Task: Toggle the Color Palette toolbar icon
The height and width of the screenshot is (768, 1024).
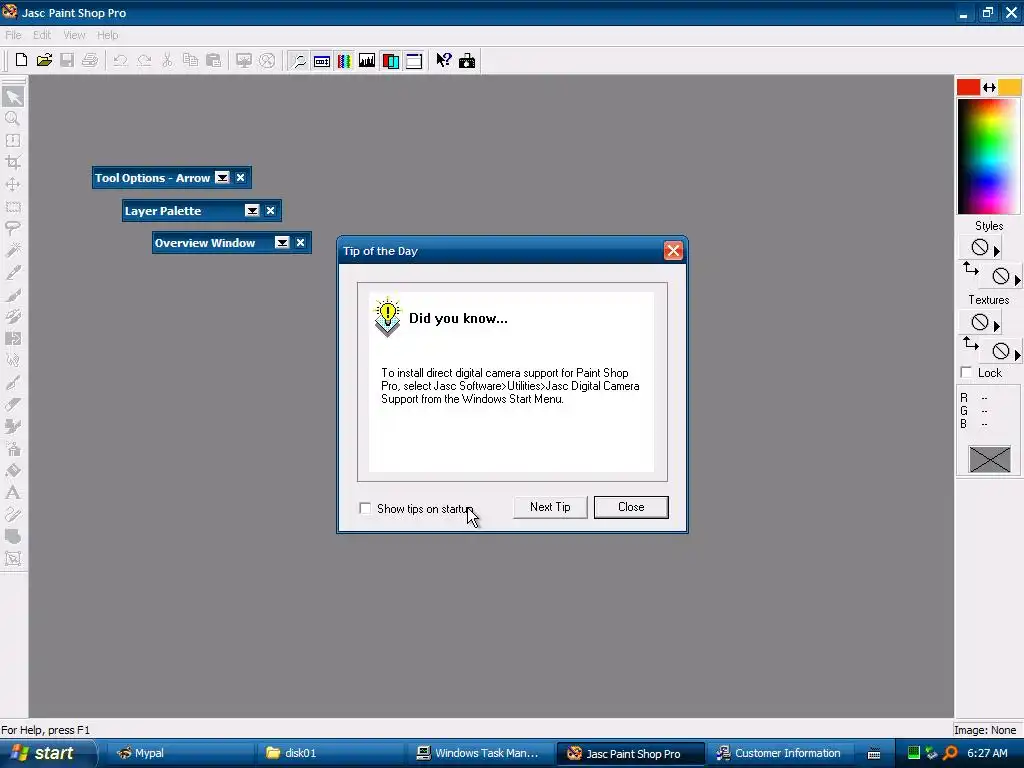Action: tap(344, 61)
